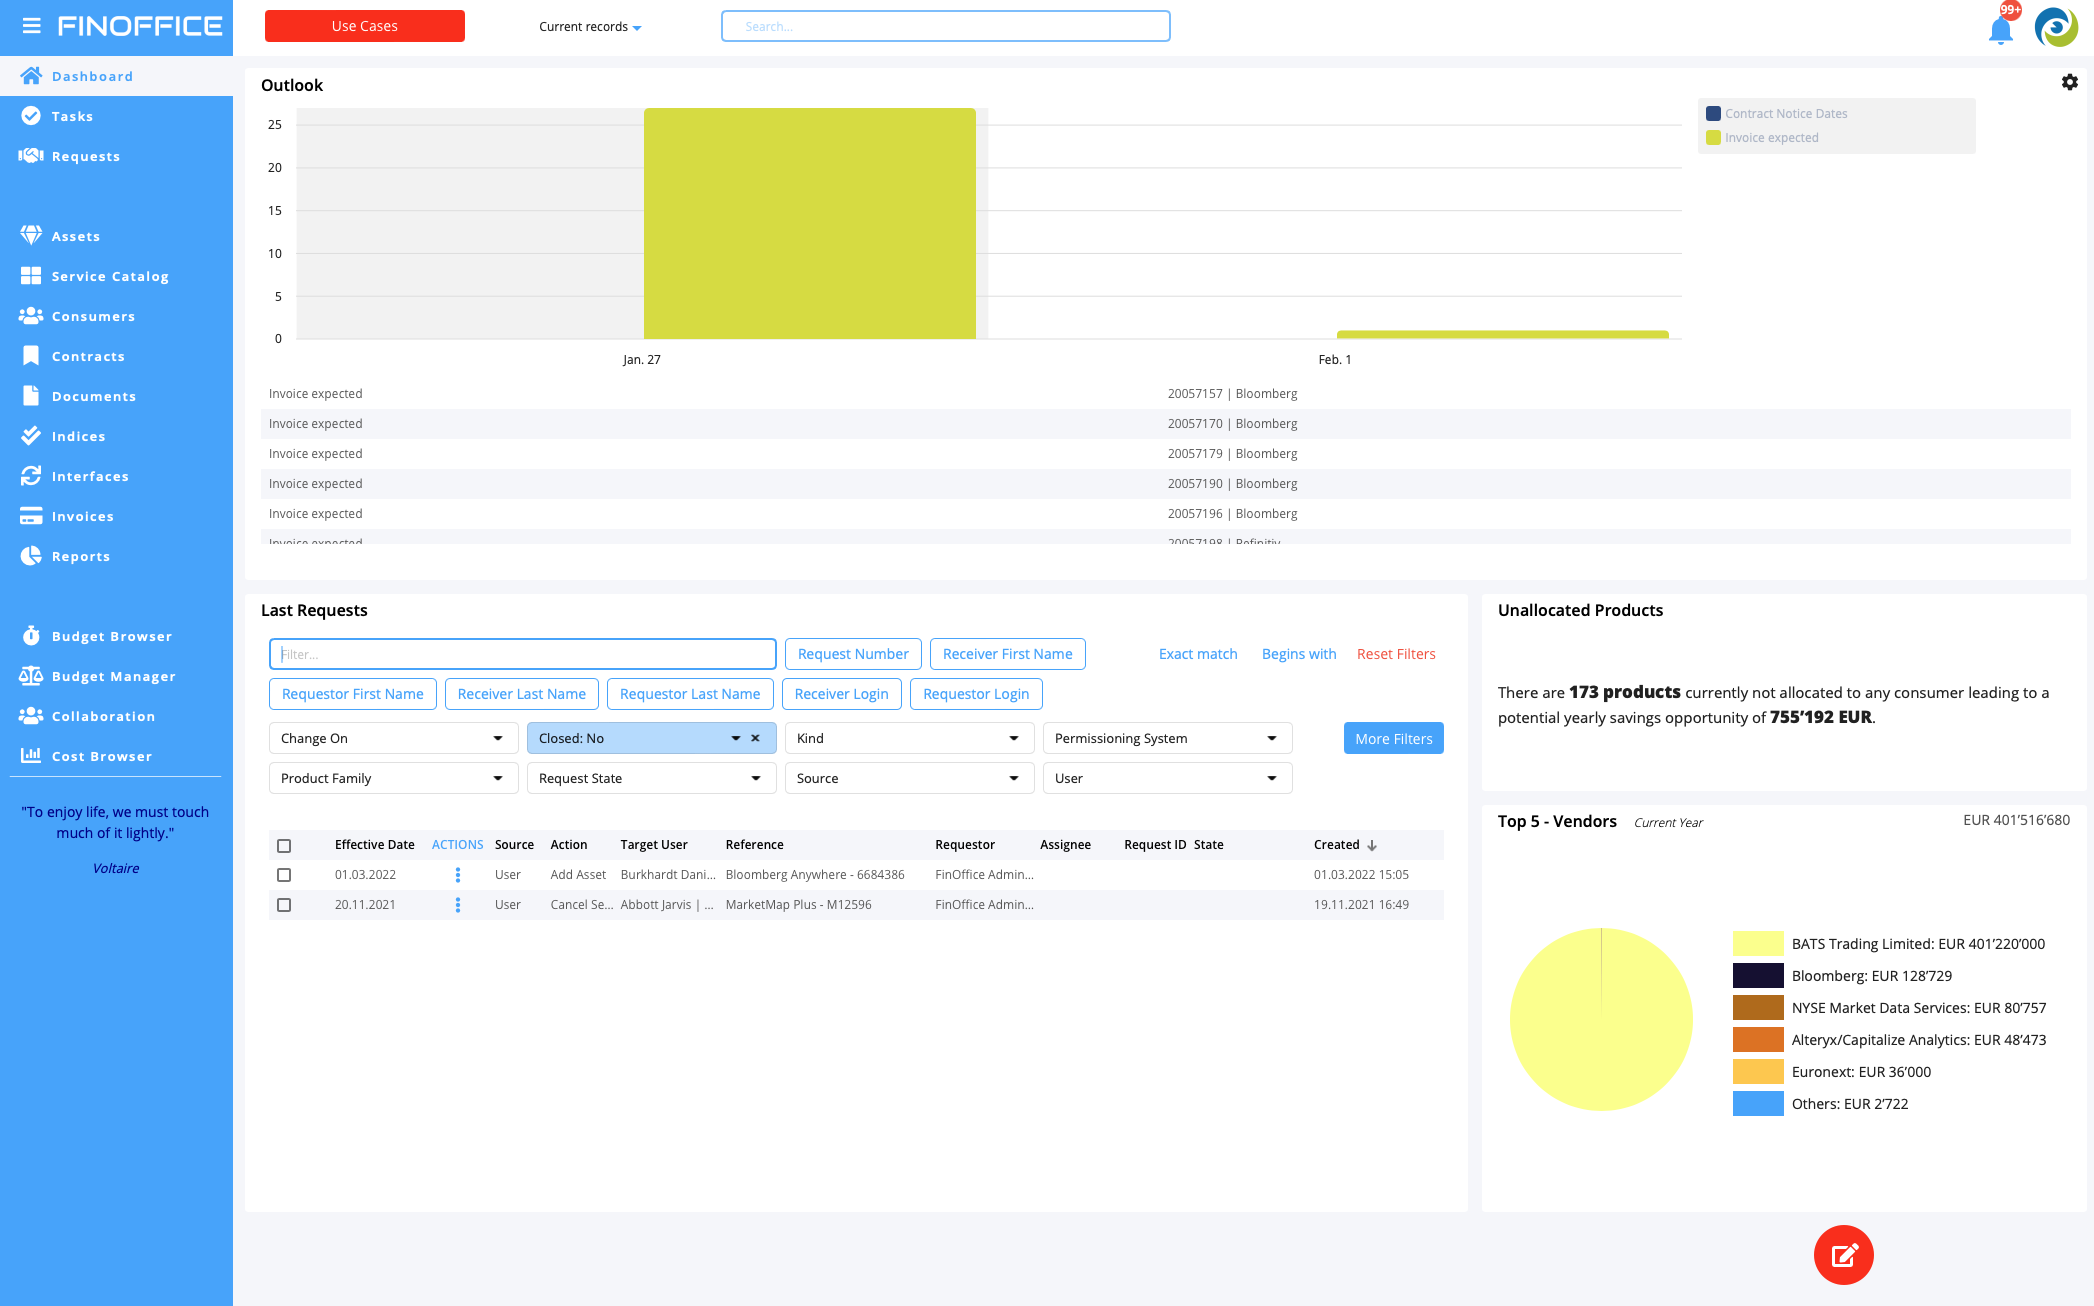Click the Indices double-check icon
The height and width of the screenshot is (1306, 2094).
click(31, 436)
